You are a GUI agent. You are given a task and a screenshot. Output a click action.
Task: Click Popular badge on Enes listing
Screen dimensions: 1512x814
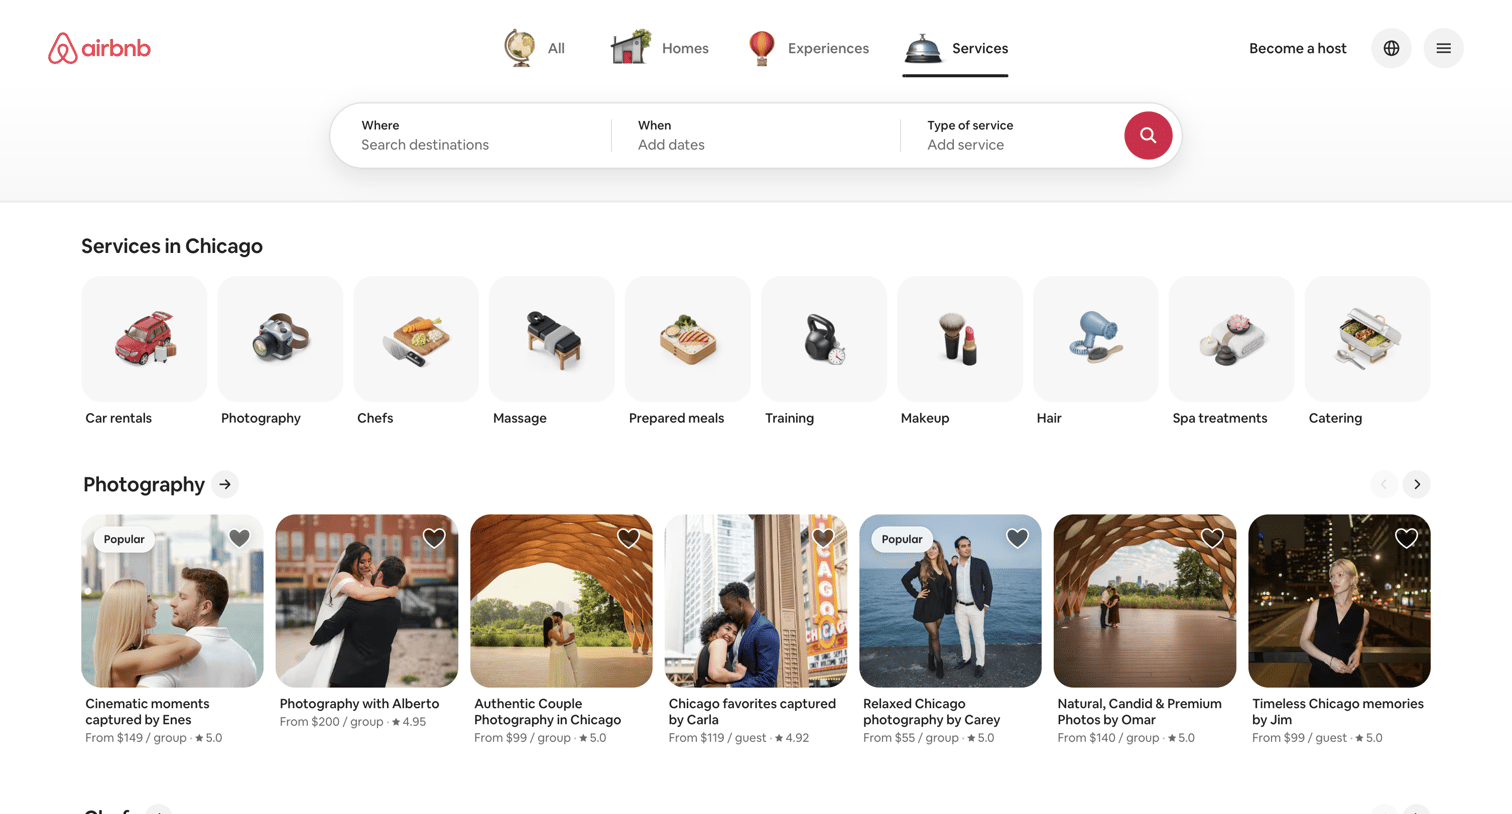pyautogui.click(x=124, y=539)
